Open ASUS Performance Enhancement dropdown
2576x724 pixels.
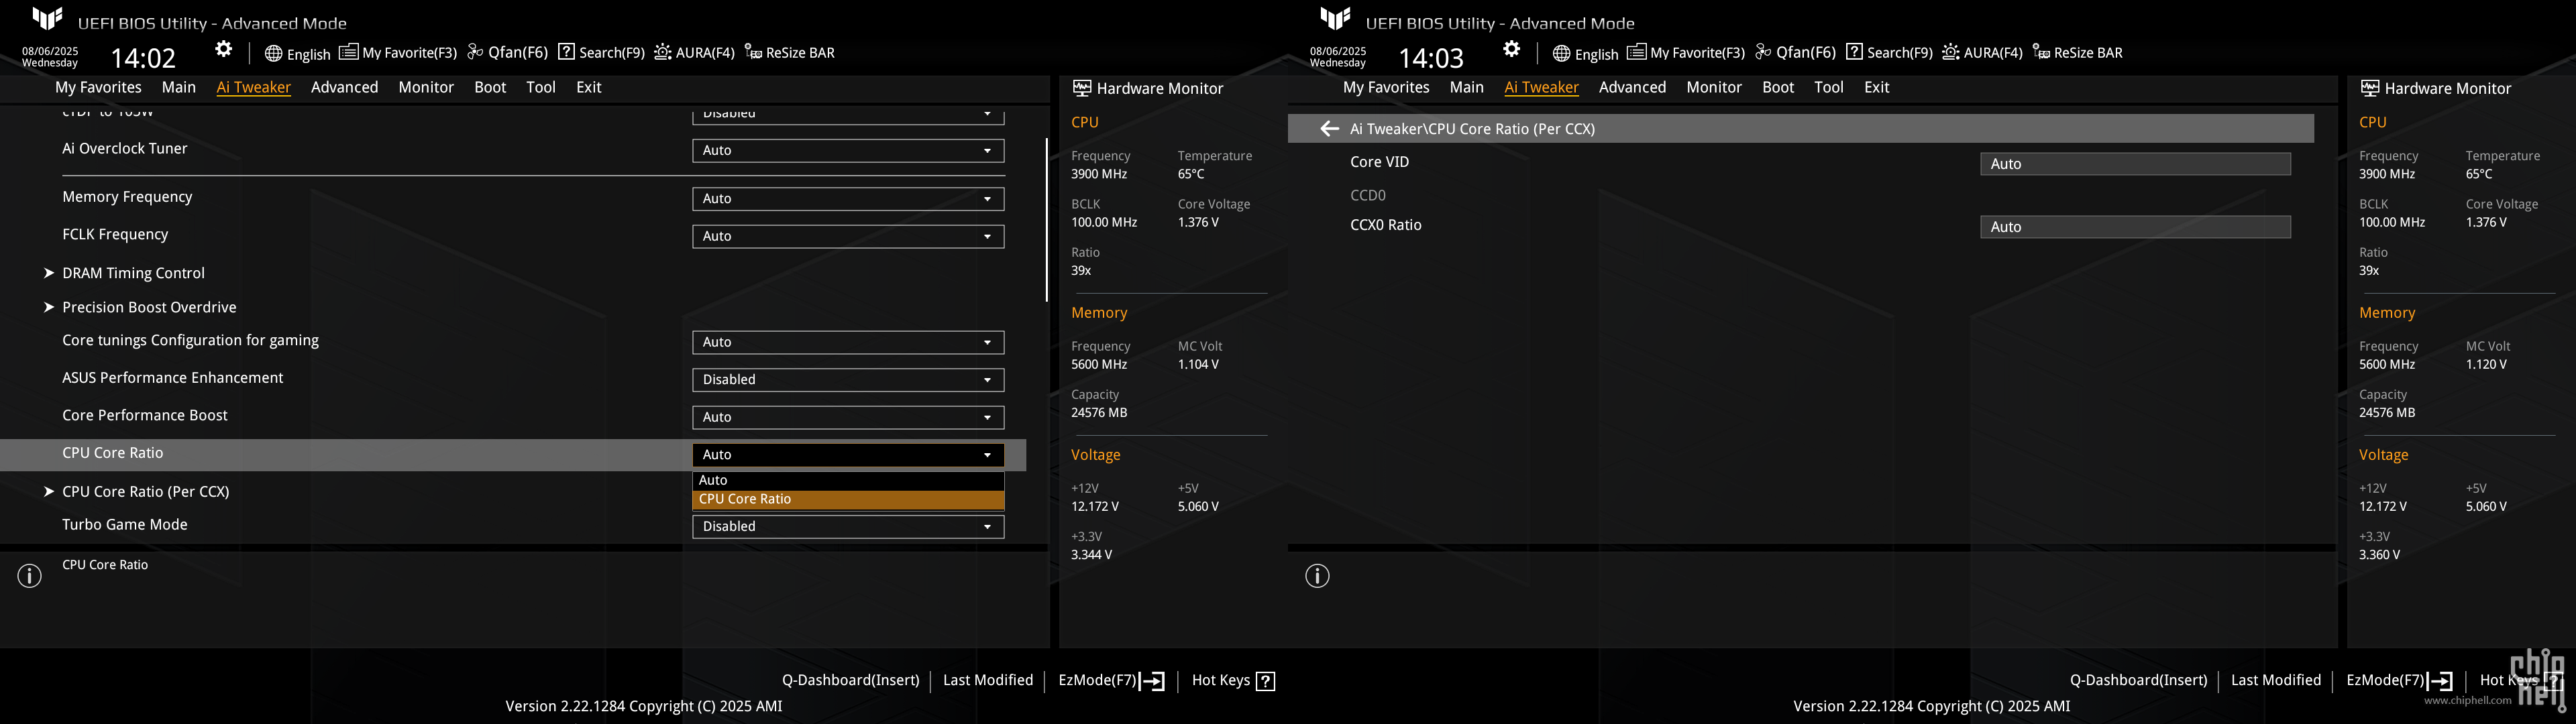[x=848, y=380]
